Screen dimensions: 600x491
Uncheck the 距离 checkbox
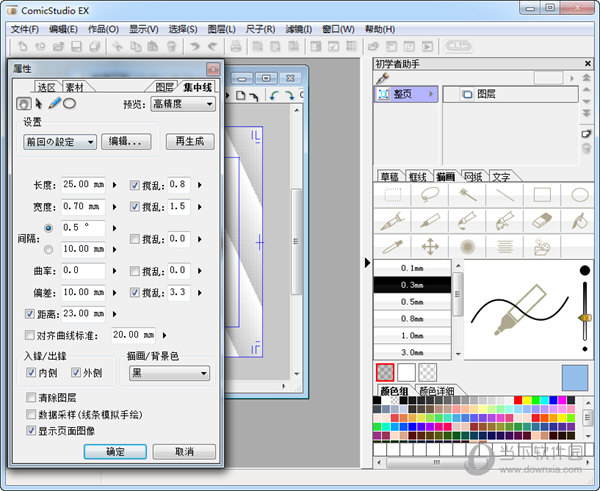click(29, 314)
